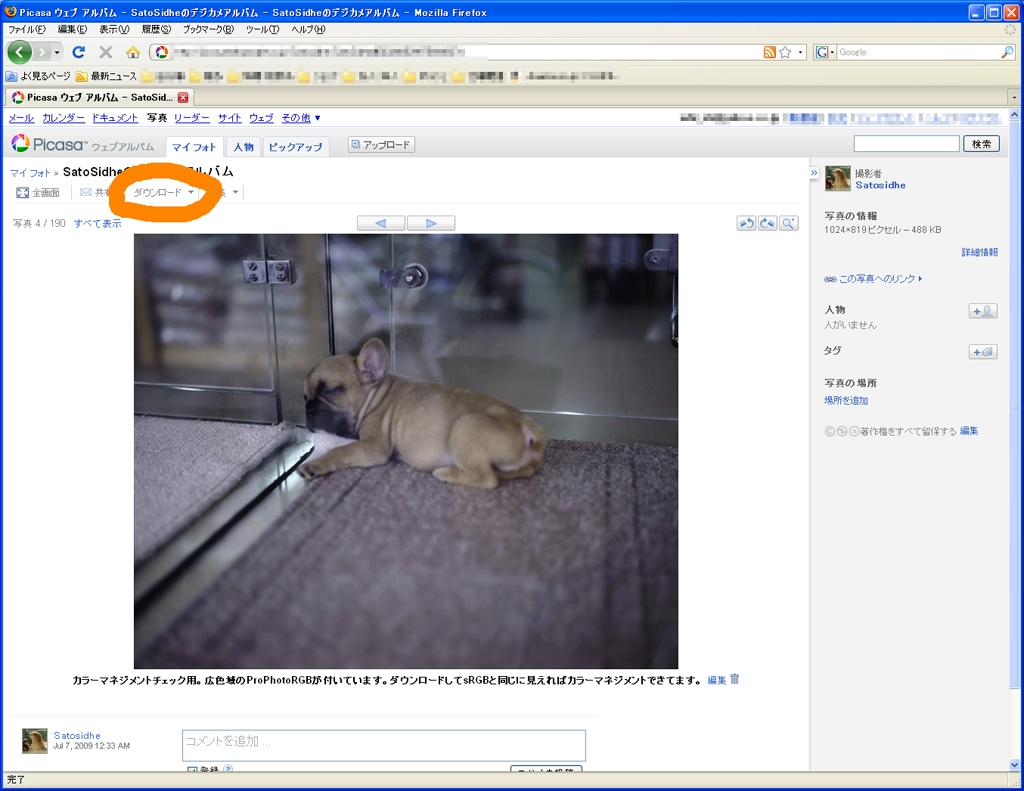Screen dimensions: 1024x791
Task: Collapse the right sidebar with double-chevron
Action: 814,173
